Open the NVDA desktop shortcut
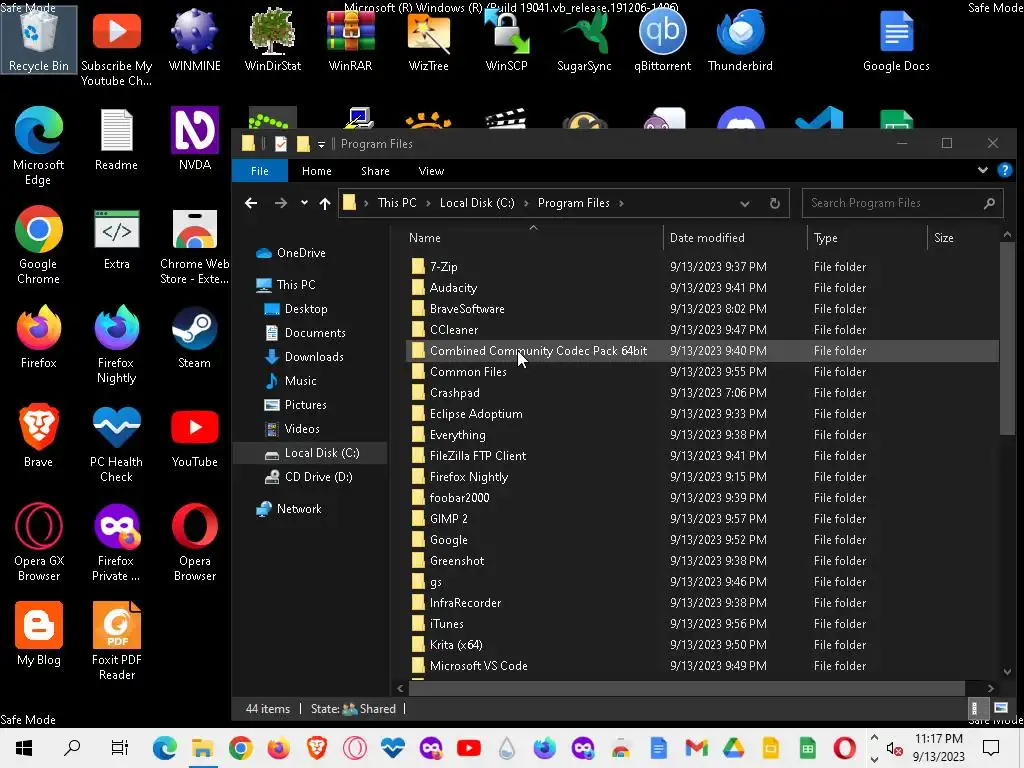 (195, 138)
